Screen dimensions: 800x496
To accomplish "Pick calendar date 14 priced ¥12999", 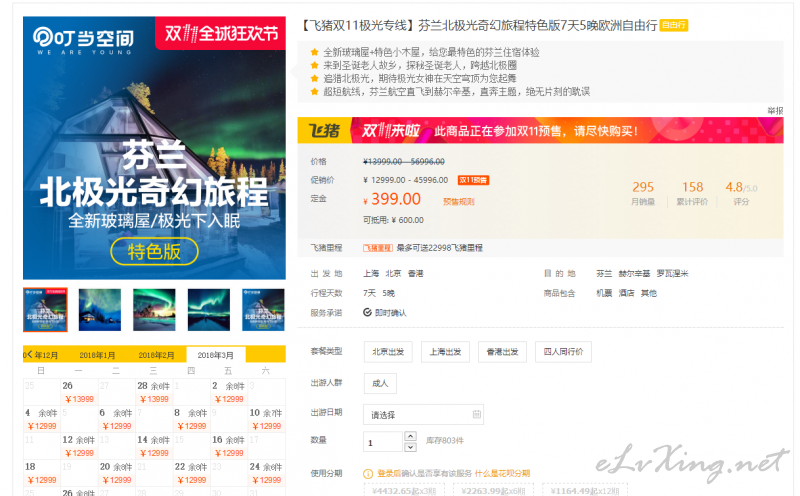I will tap(154, 446).
